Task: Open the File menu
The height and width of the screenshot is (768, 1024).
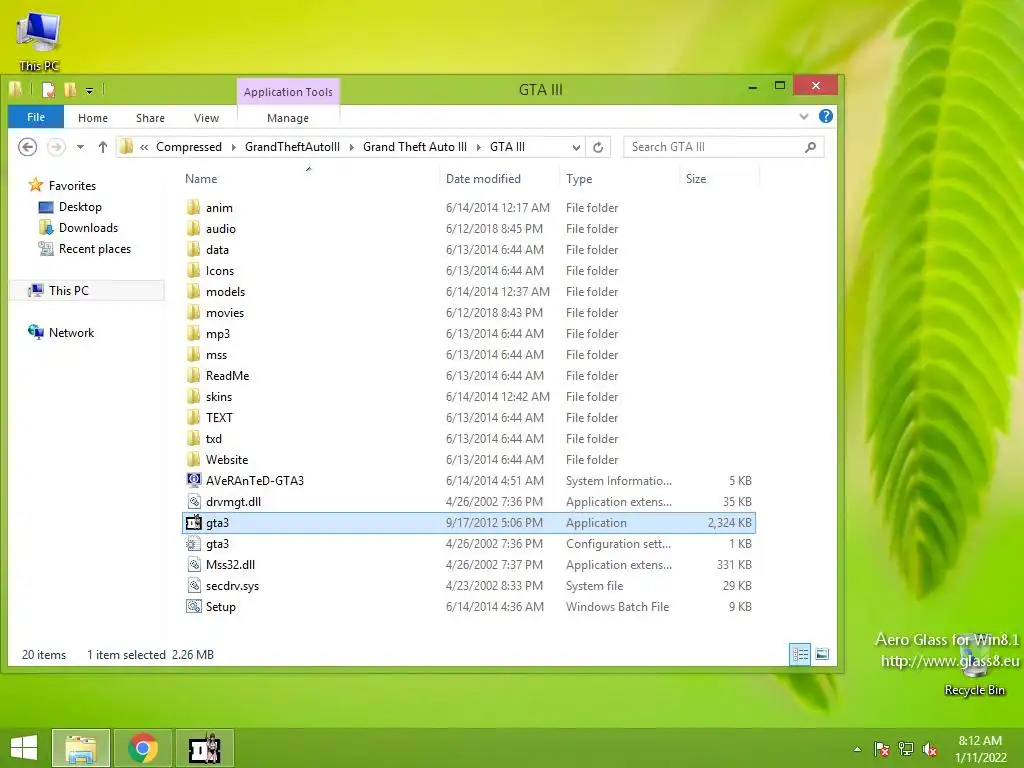Action: pyautogui.click(x=36, y=117)
